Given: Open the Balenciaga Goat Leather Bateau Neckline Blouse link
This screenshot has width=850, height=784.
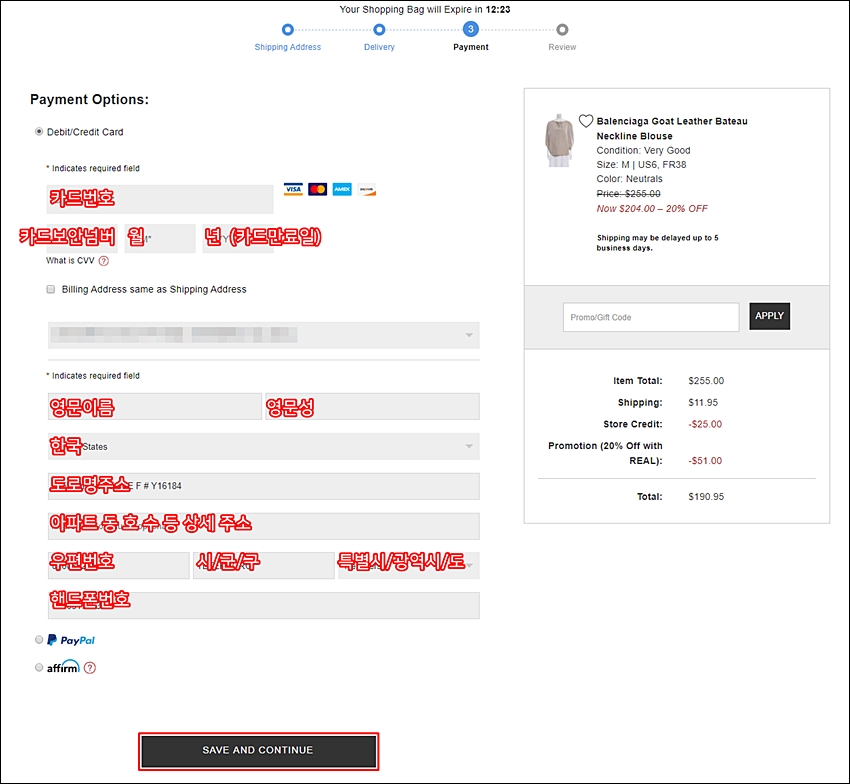Looking at the screenshot, I should pyautogui.click(x=672, y=128).
